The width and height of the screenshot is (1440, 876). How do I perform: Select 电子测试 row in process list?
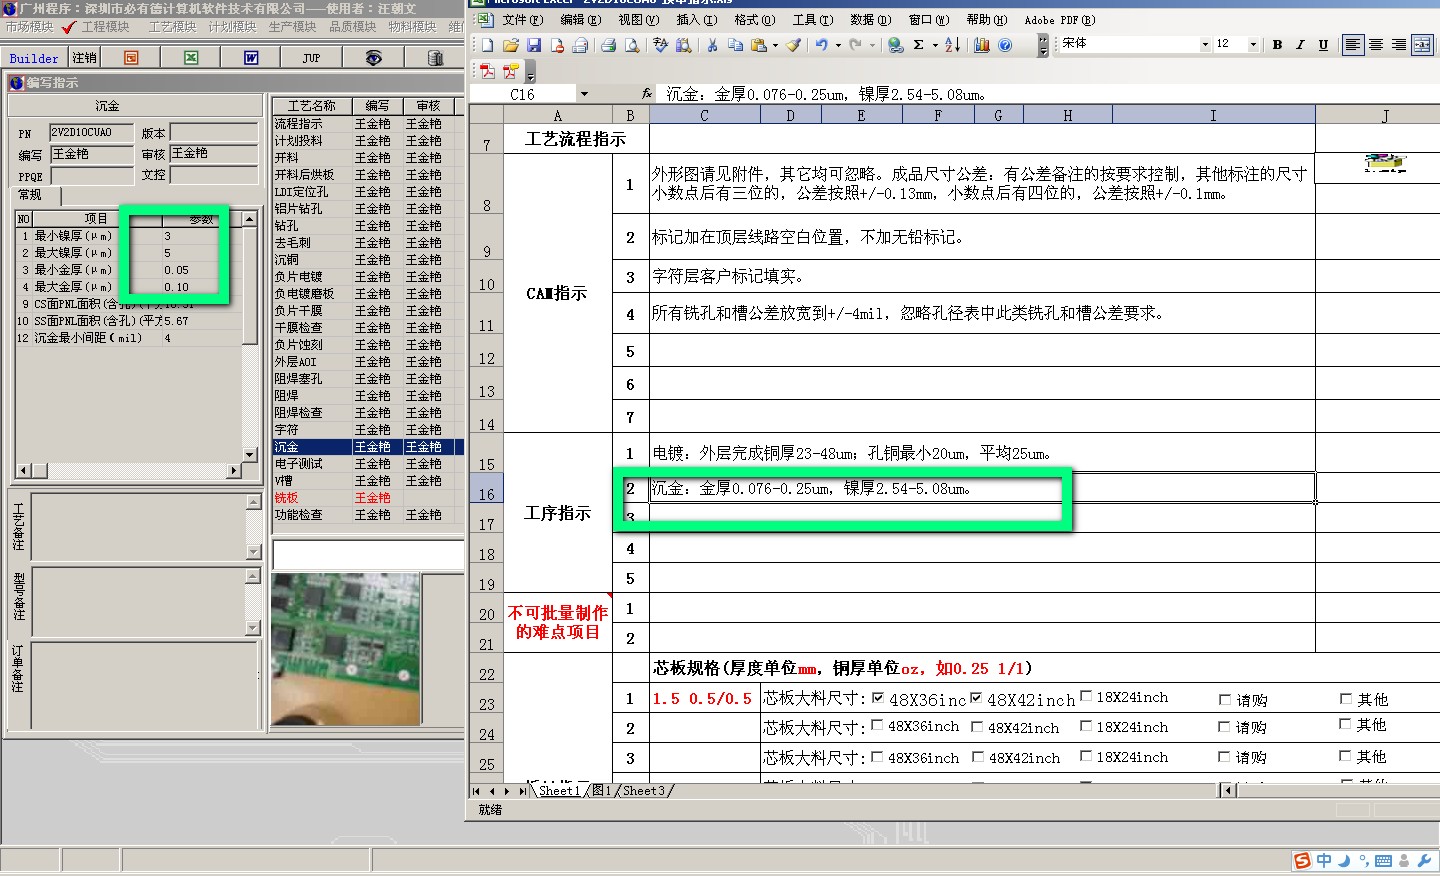click(x=368, y=464)
